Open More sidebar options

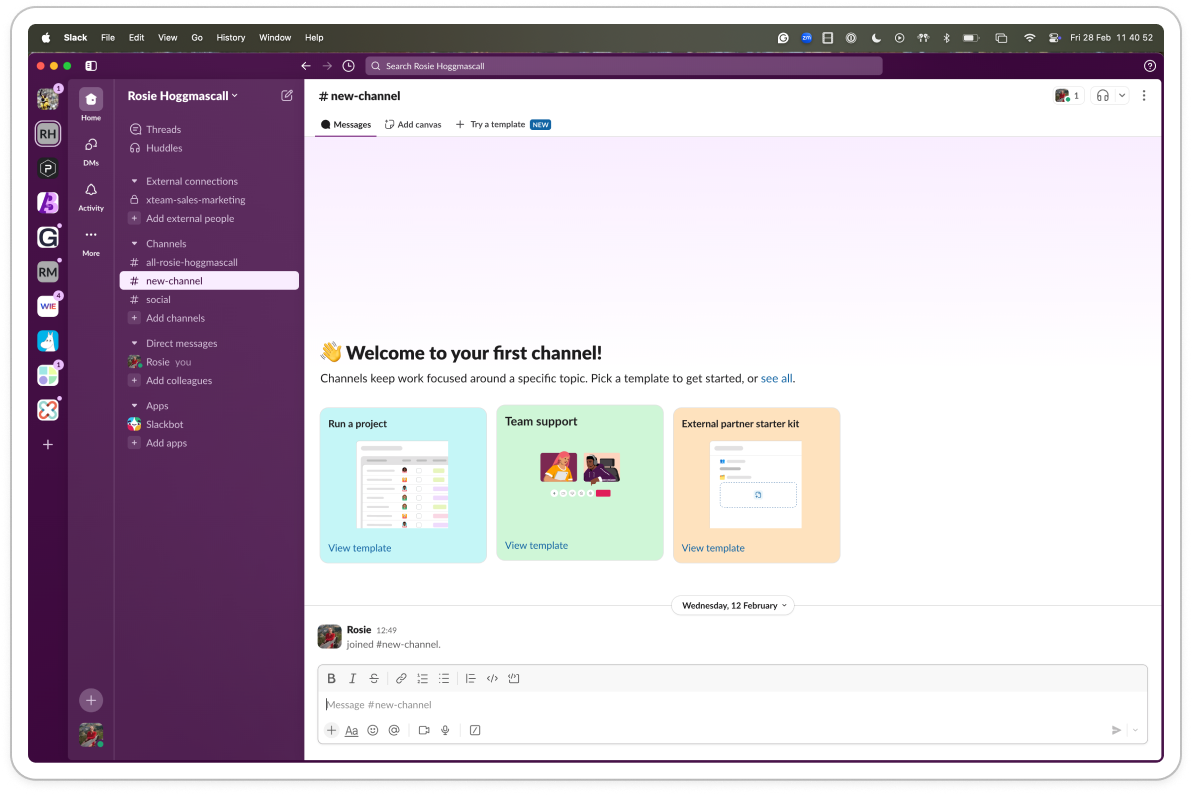pyautogui.click(x=90, y=242)
